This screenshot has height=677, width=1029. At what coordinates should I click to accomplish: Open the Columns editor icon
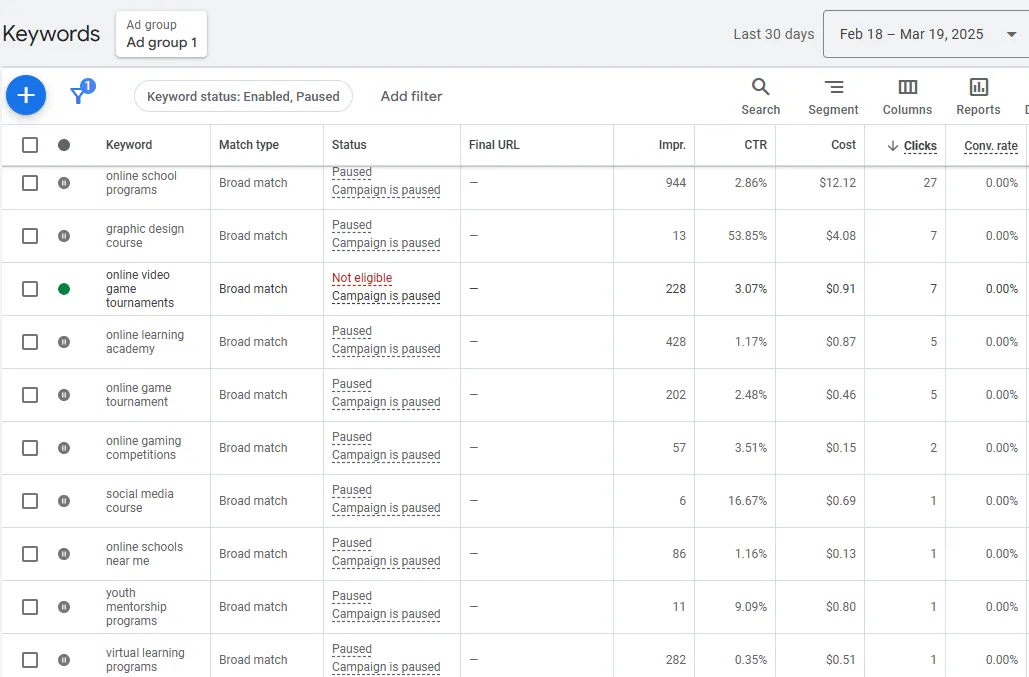907,96
